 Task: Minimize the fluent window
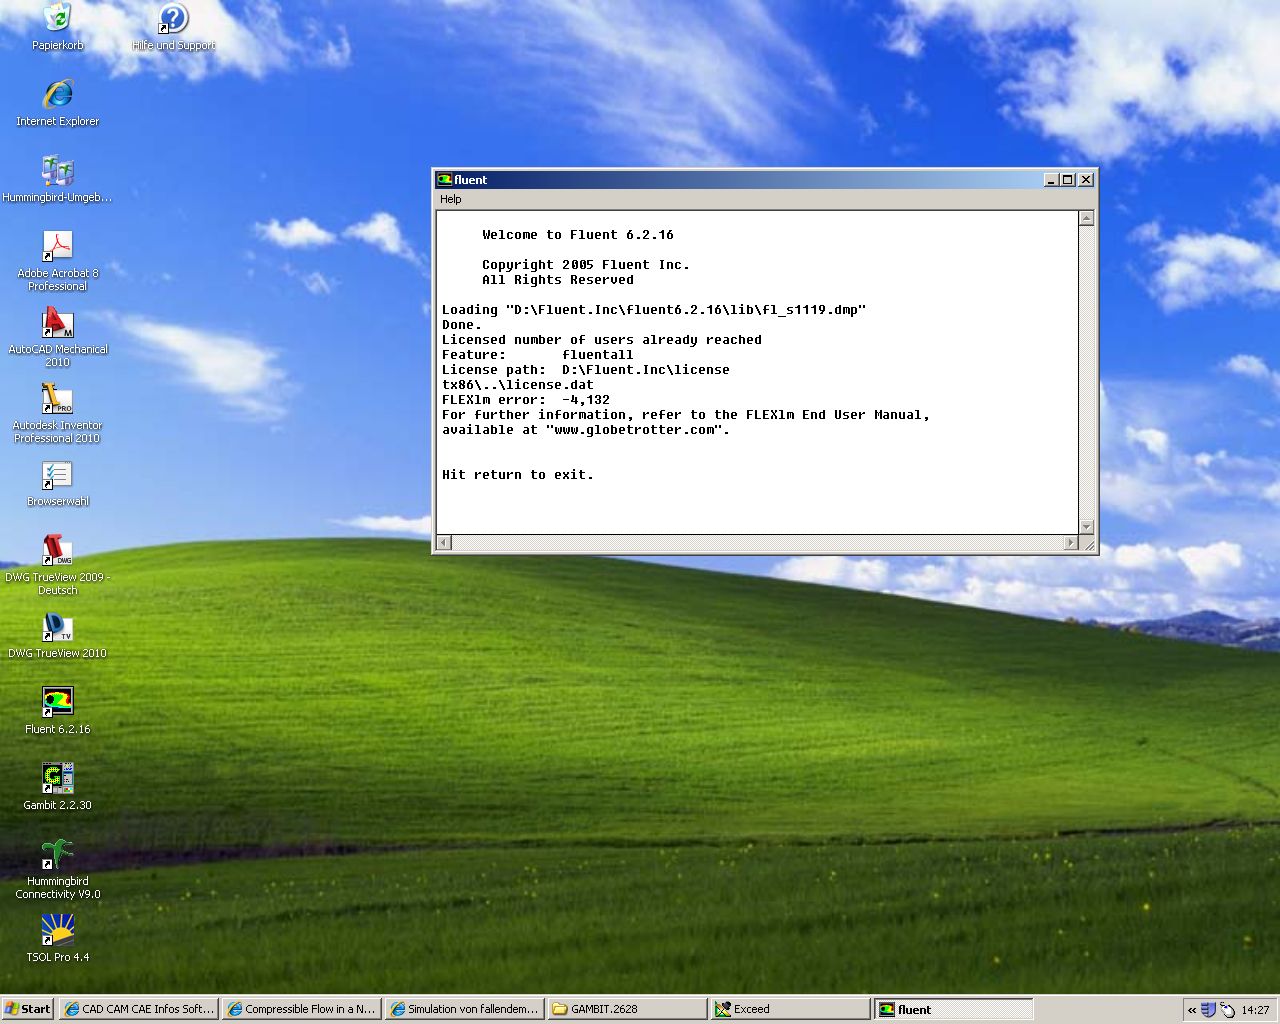click(x=1051, y=180)
